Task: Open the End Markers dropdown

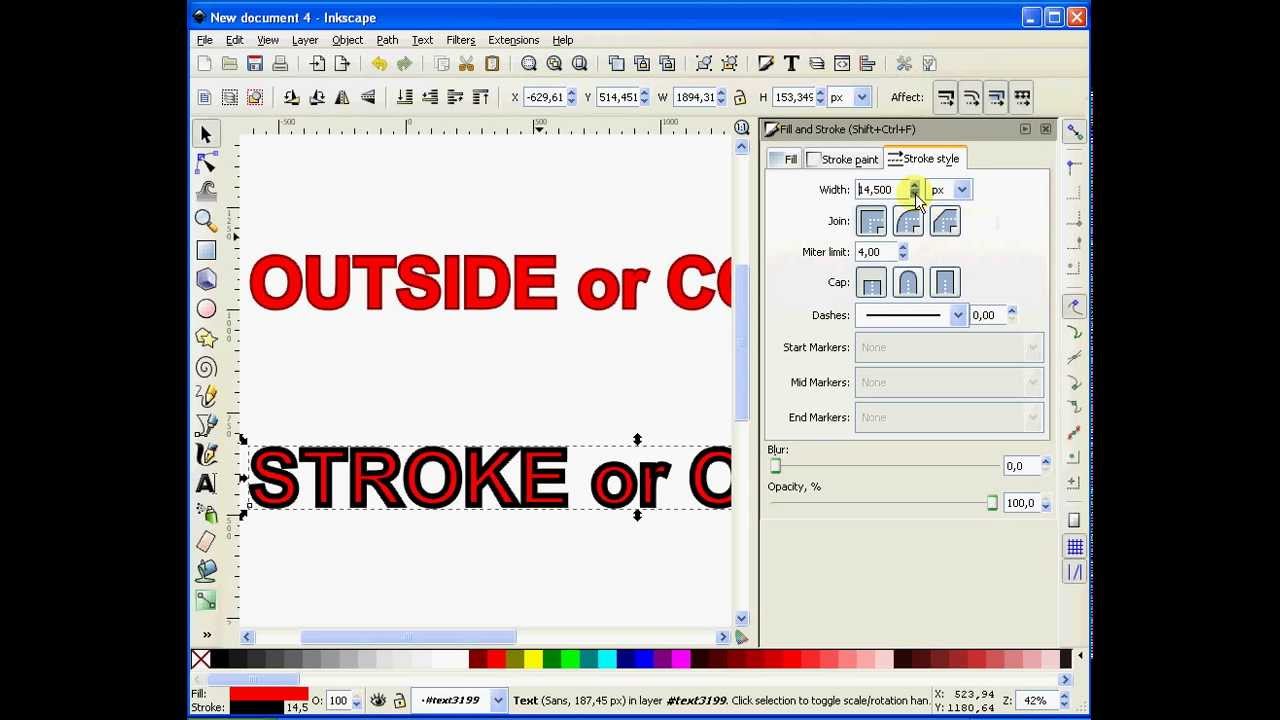Action: pos(949,417)
